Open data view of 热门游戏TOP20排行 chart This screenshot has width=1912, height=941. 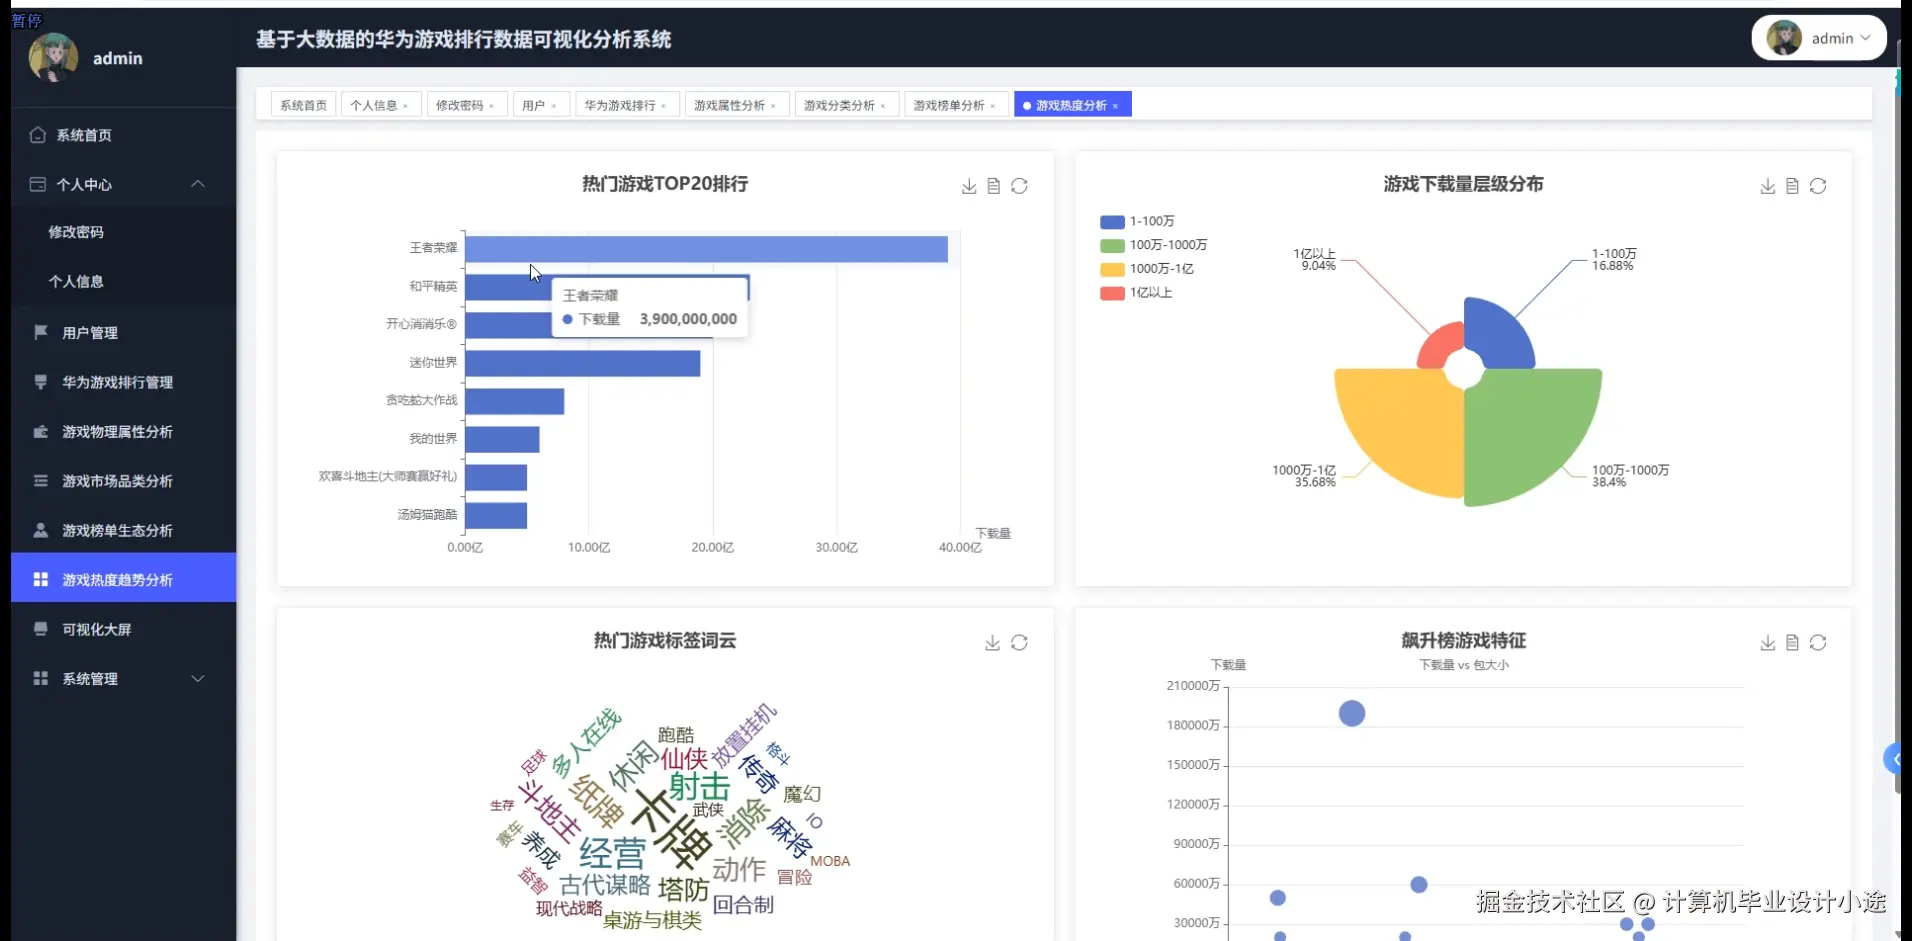(x=994, y=186)
